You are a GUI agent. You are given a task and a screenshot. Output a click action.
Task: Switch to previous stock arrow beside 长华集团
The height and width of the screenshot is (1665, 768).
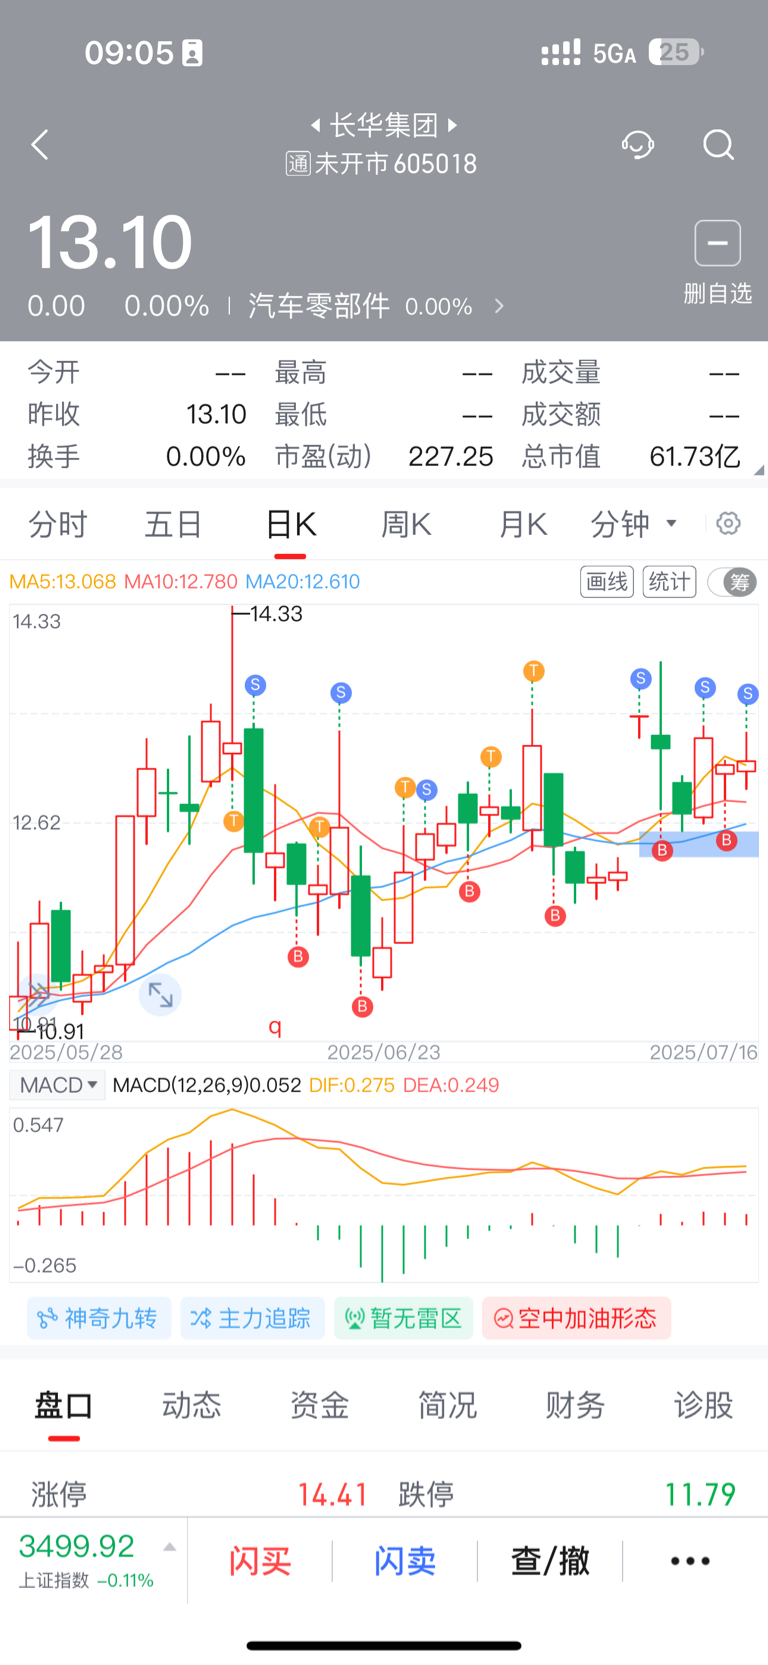point(315,125)
